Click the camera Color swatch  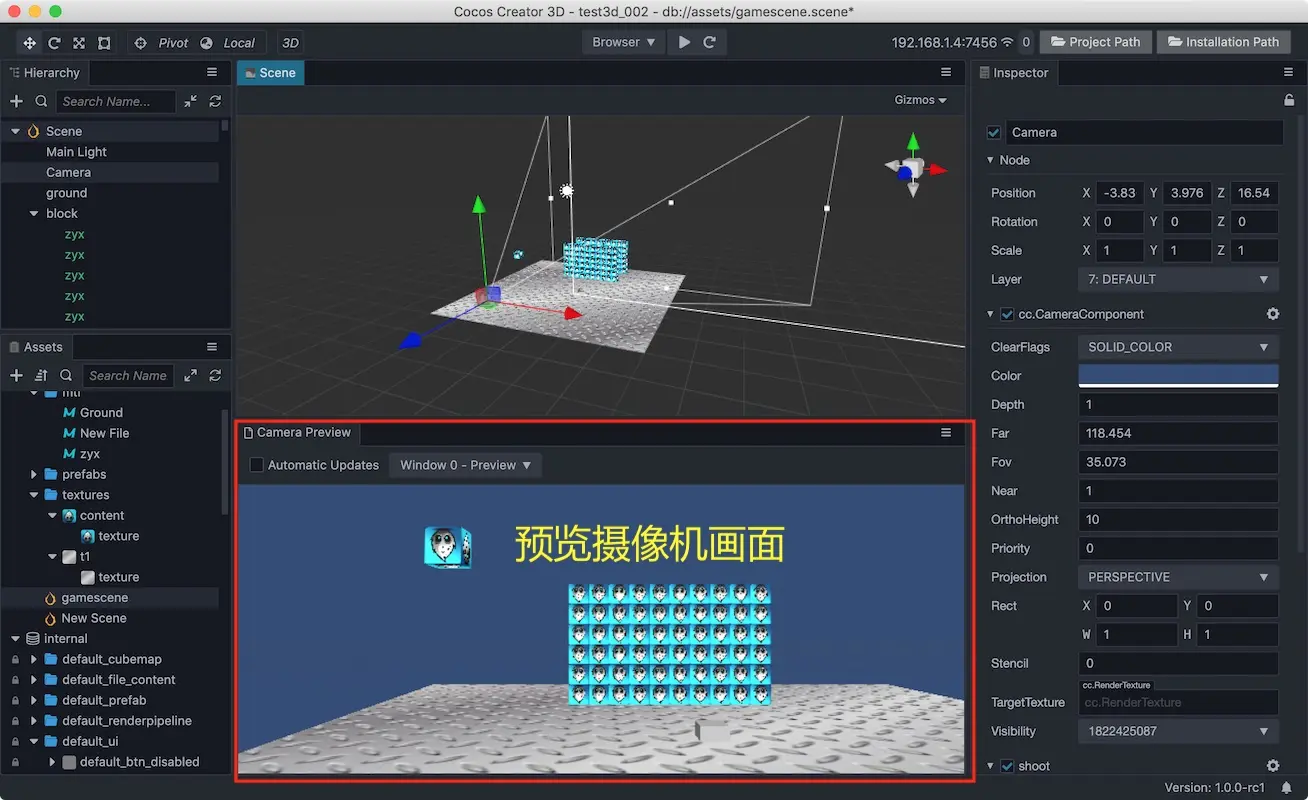pyautogui.click(x=1178, y=376)
